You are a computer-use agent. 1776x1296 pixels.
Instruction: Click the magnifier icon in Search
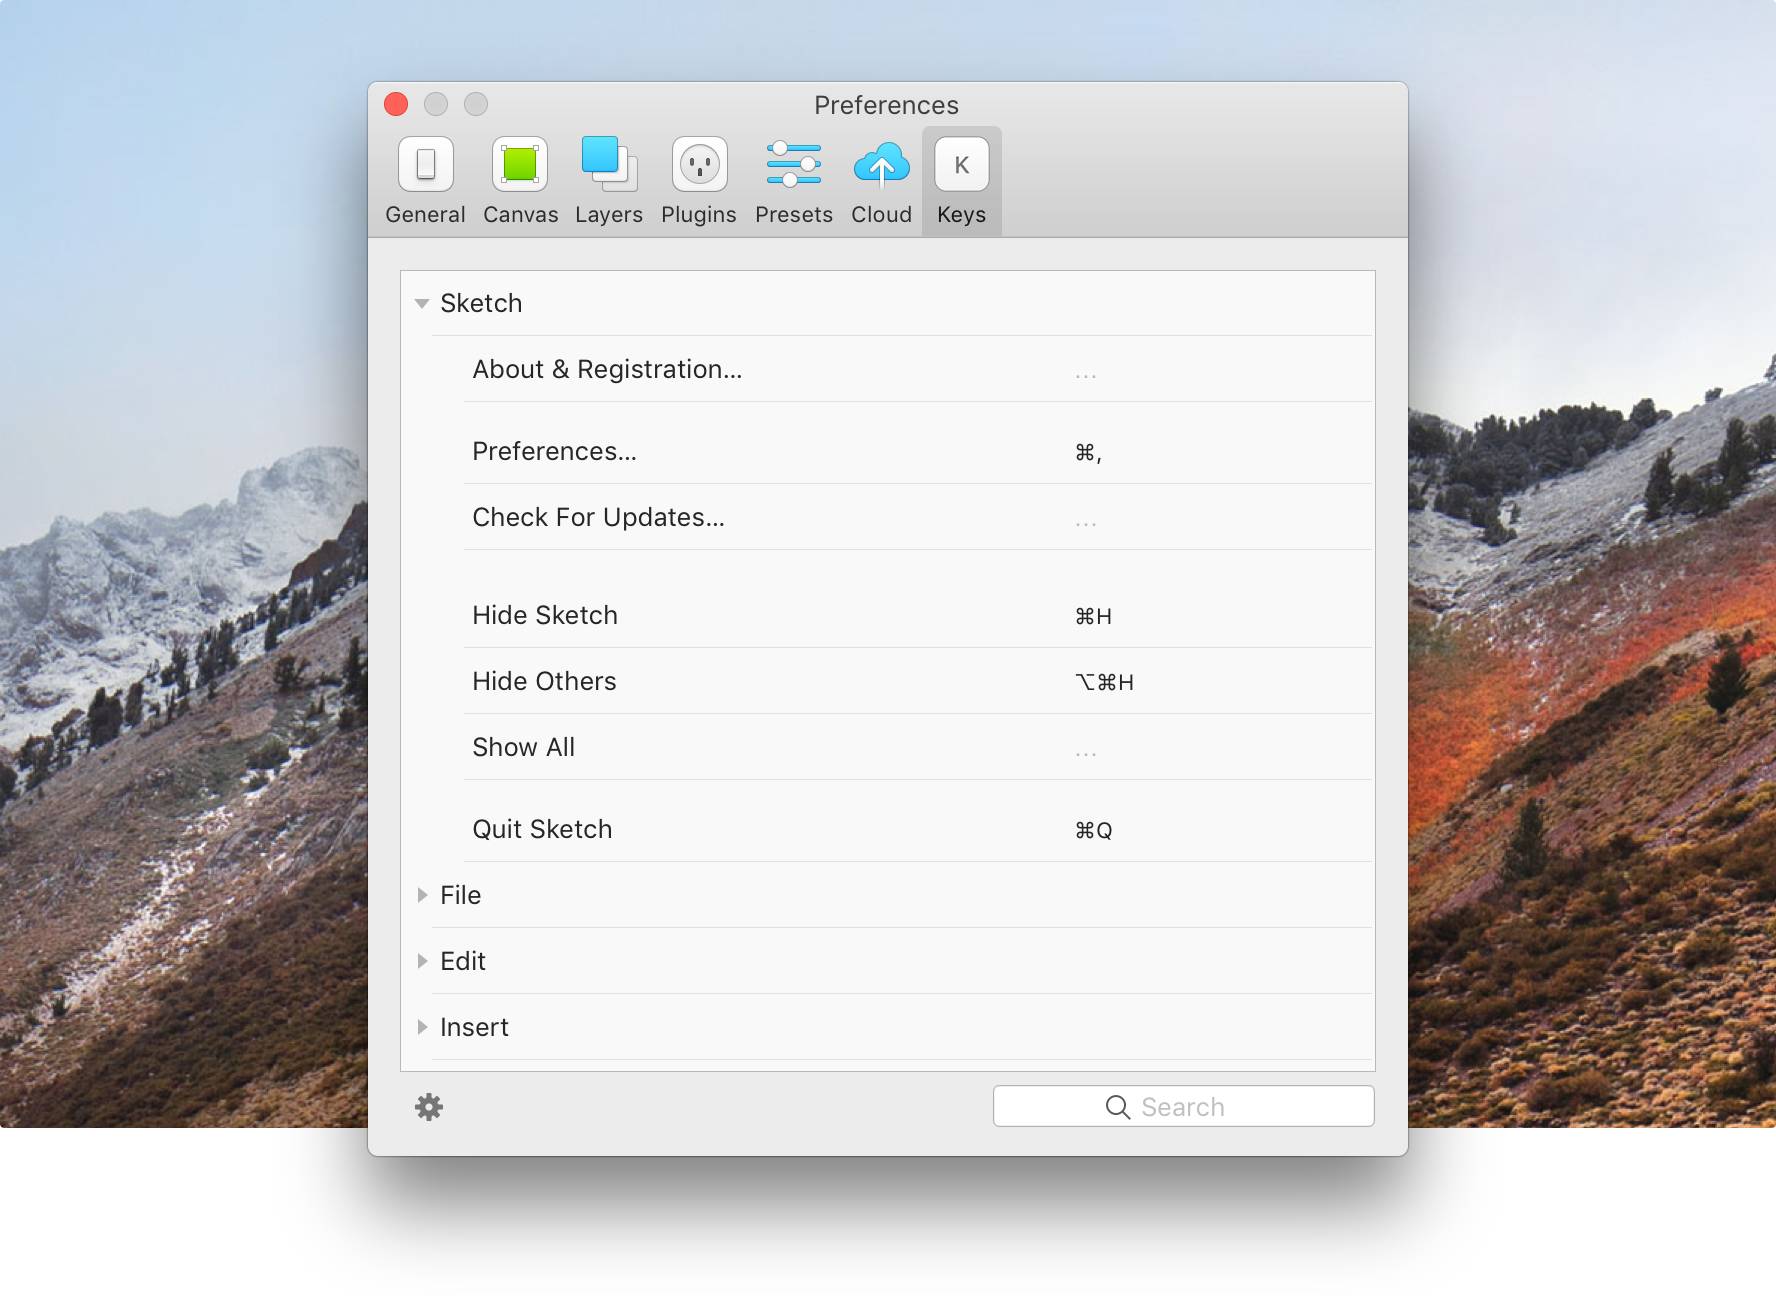click(1117, 1107)
